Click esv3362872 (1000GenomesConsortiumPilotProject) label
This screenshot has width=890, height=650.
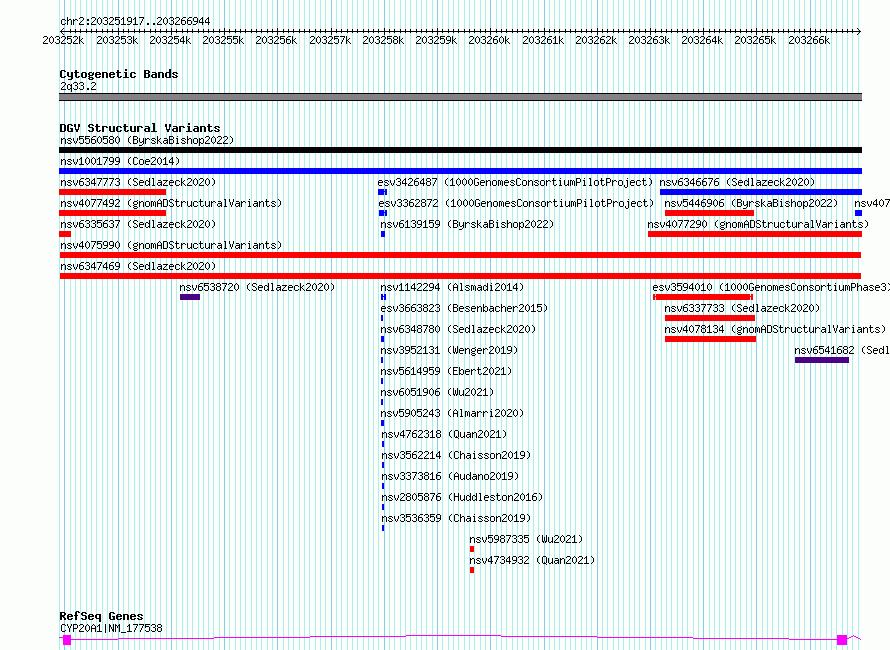tap(516, 203)
